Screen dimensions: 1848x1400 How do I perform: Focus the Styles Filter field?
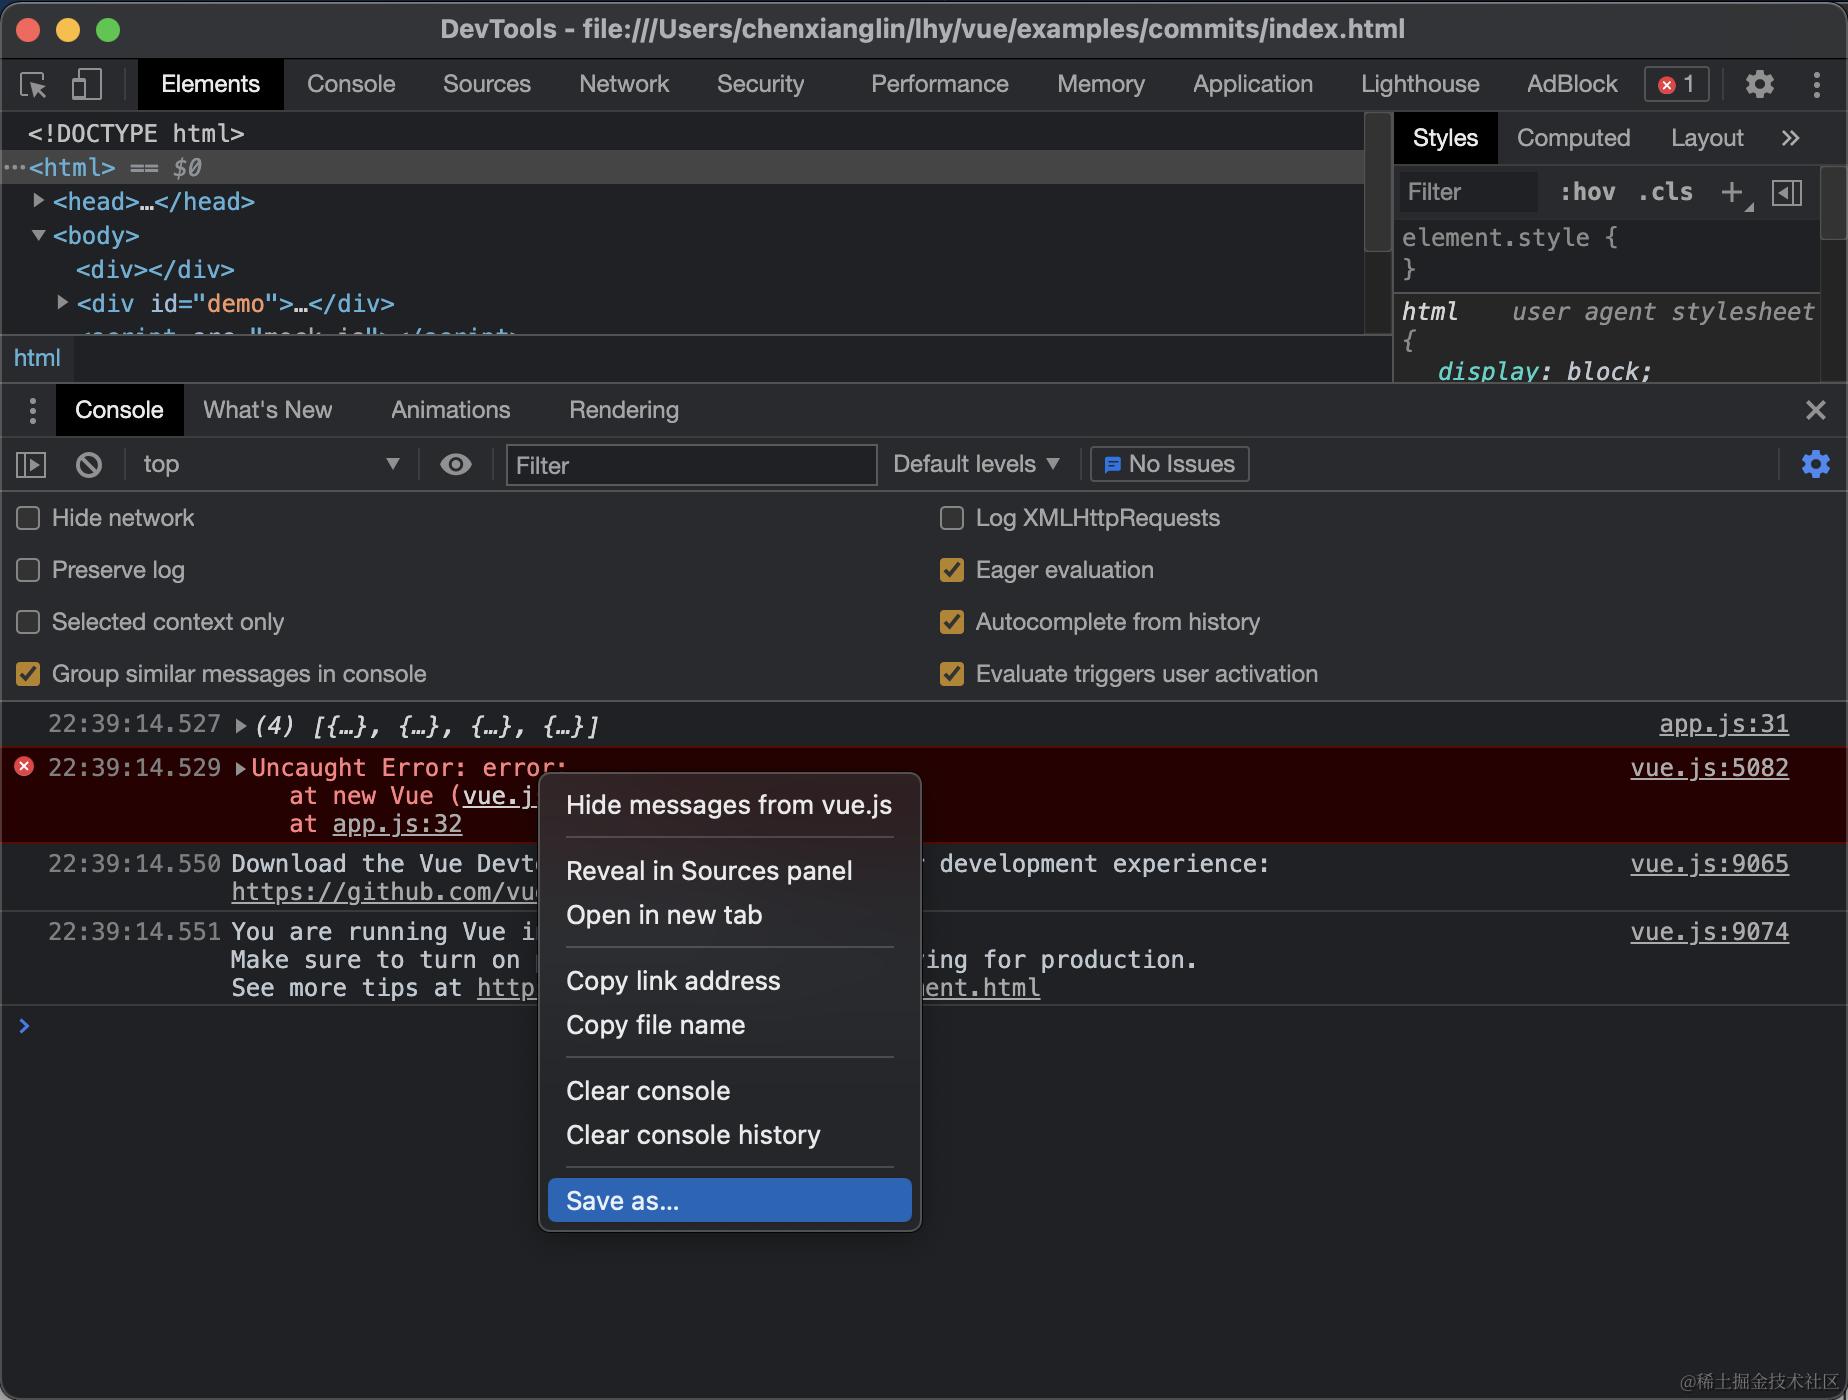[1467, 192]
